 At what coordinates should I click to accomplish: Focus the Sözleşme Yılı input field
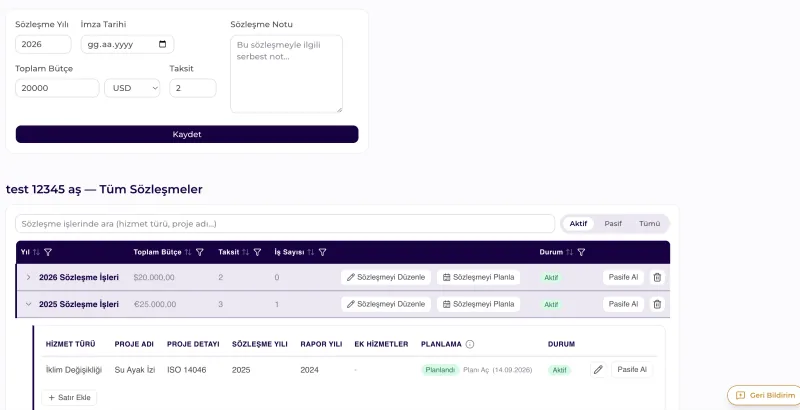coord(43,44)
